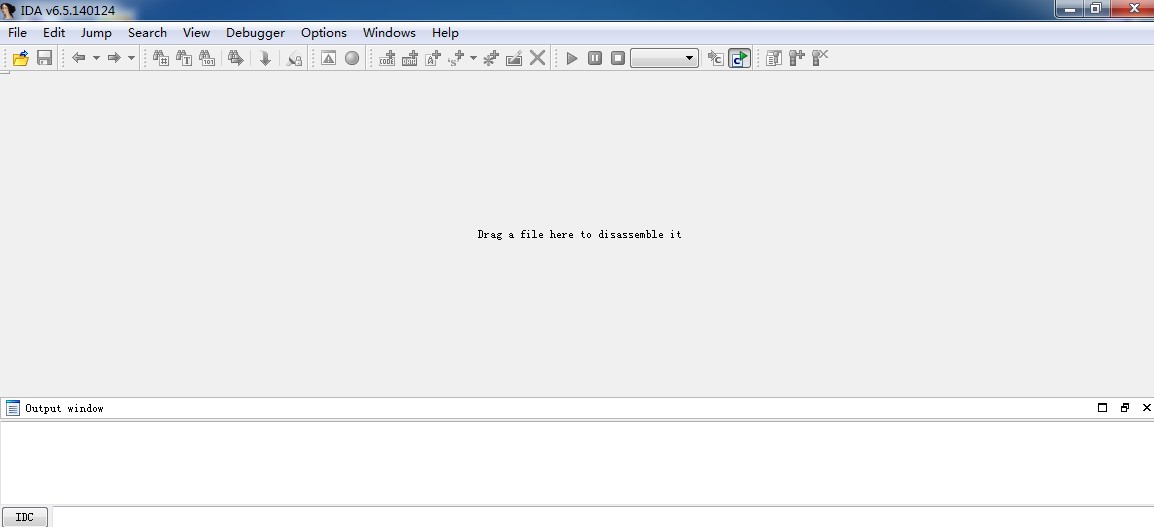1154x527 pixels.
Task: Click the save floppy disk icon
Action: (44, 58)
